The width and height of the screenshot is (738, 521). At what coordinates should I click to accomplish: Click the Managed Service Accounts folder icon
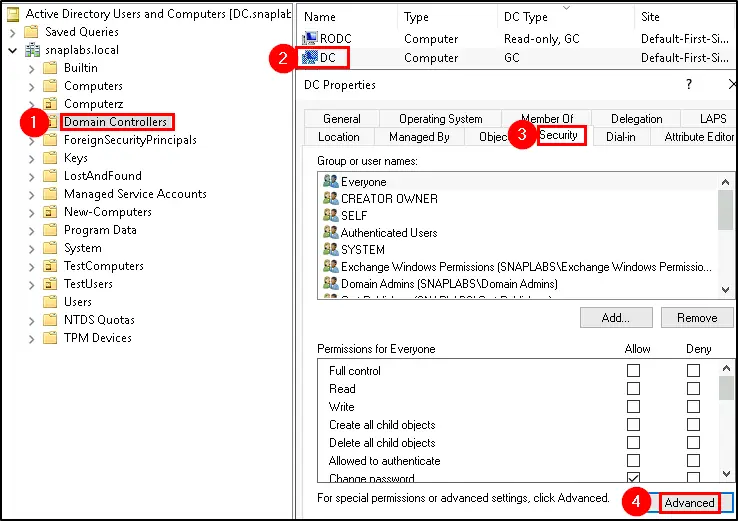[50, 194]
